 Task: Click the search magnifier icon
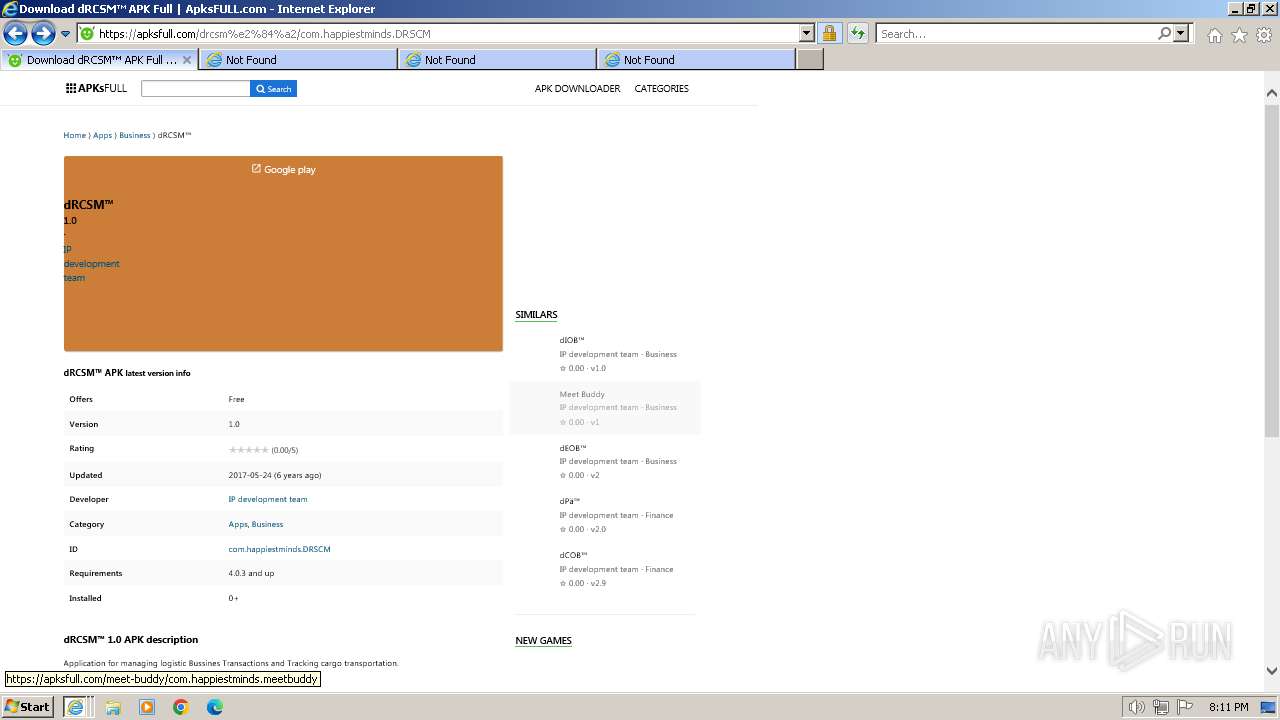point(1164,33)
